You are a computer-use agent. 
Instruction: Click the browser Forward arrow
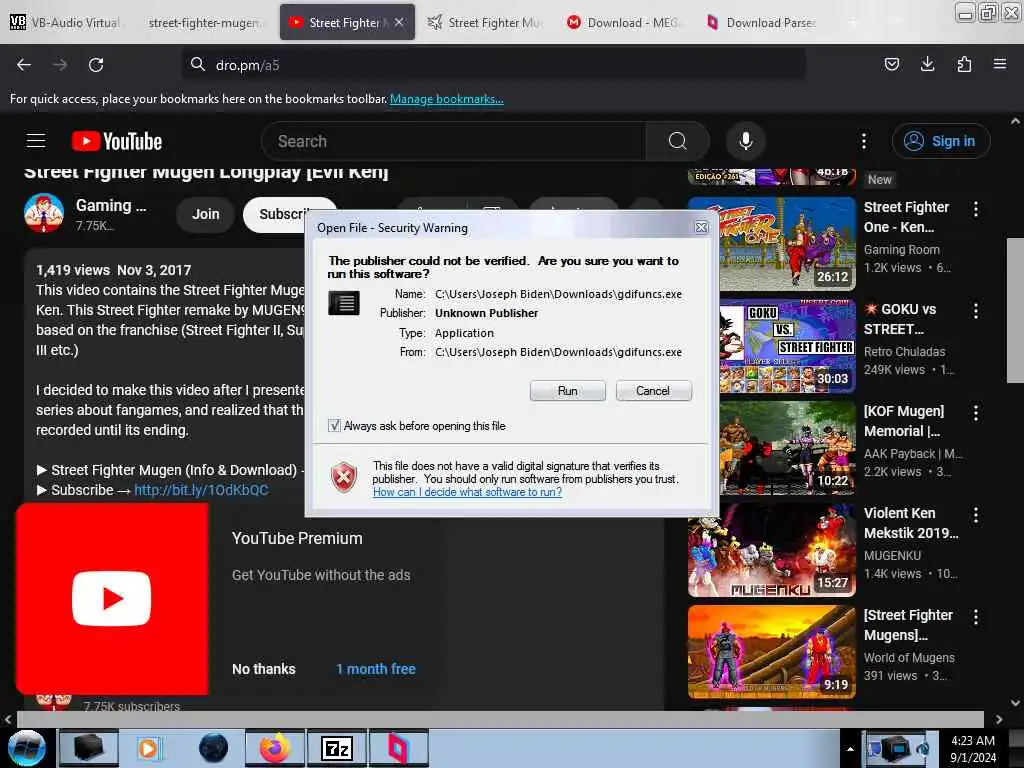click(60, 65)
